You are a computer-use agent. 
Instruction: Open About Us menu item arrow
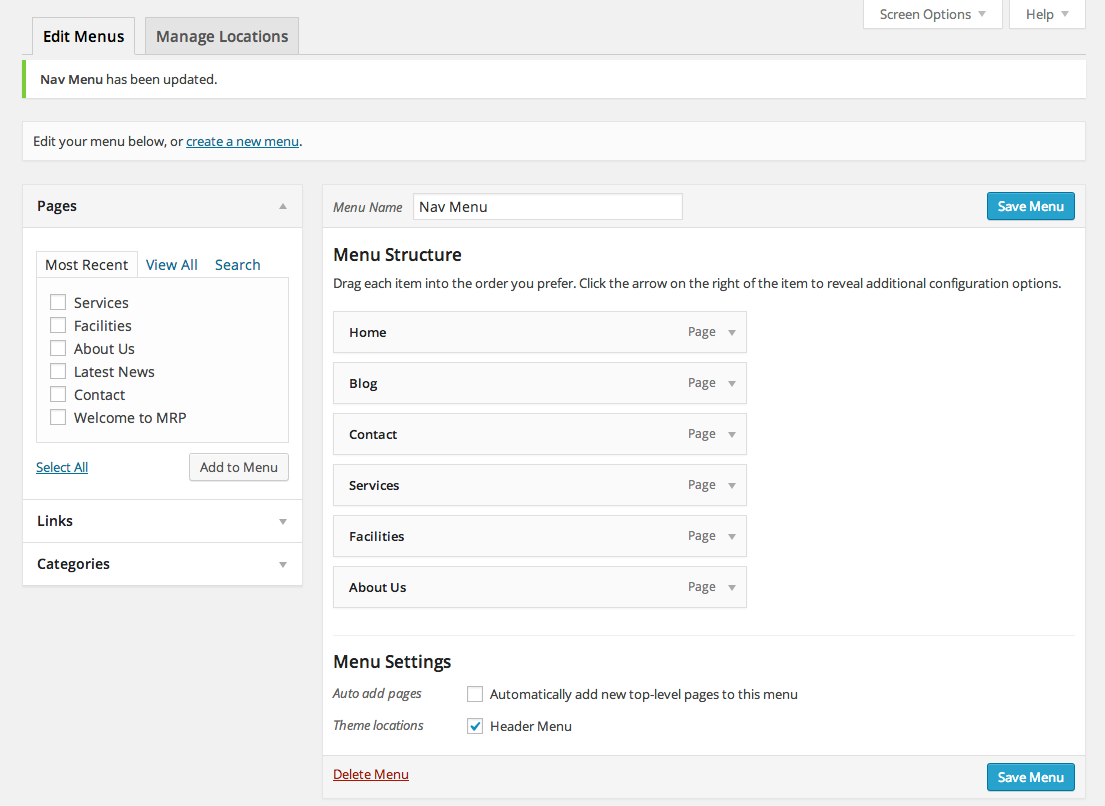(732, 588)
